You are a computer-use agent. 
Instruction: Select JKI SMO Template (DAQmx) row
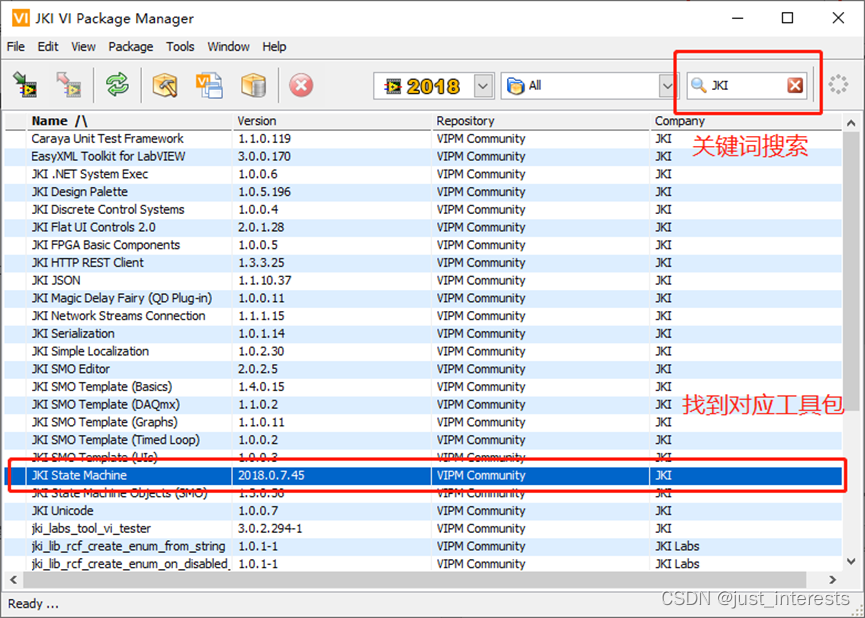click(x=423, y=404)
